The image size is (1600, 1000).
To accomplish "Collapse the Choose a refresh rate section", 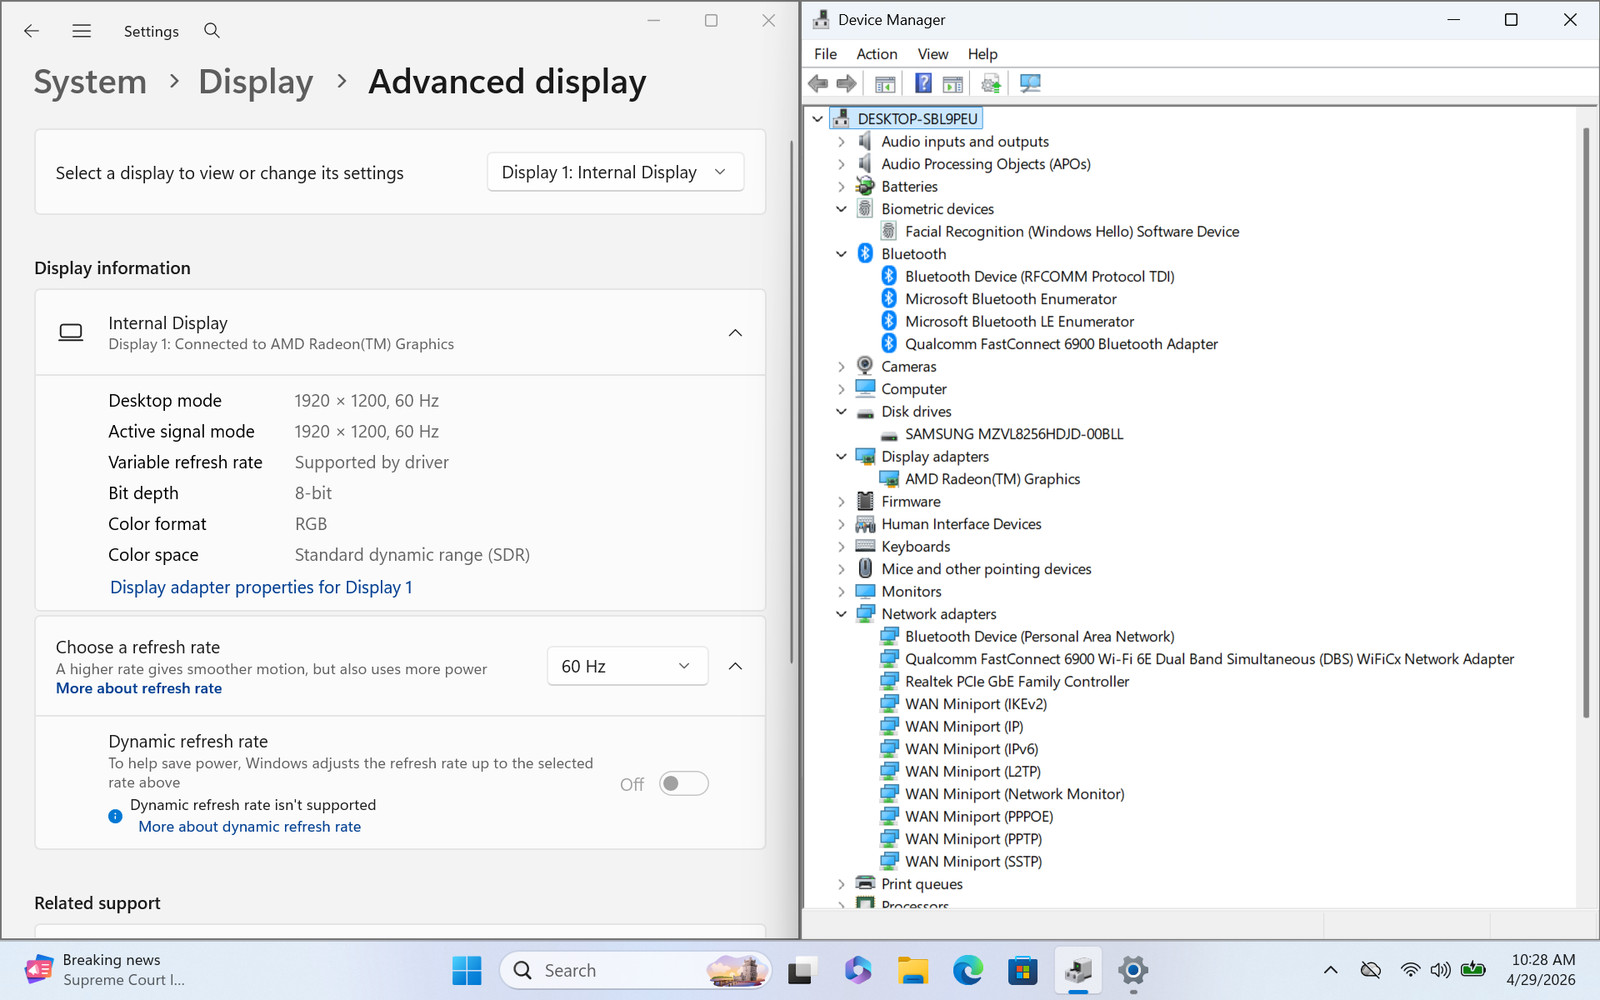I will point(735,666).
